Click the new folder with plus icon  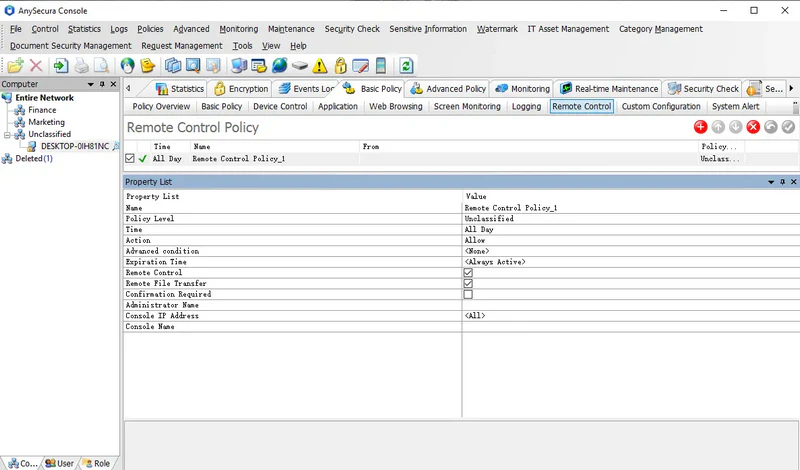[x=15, y=66]
